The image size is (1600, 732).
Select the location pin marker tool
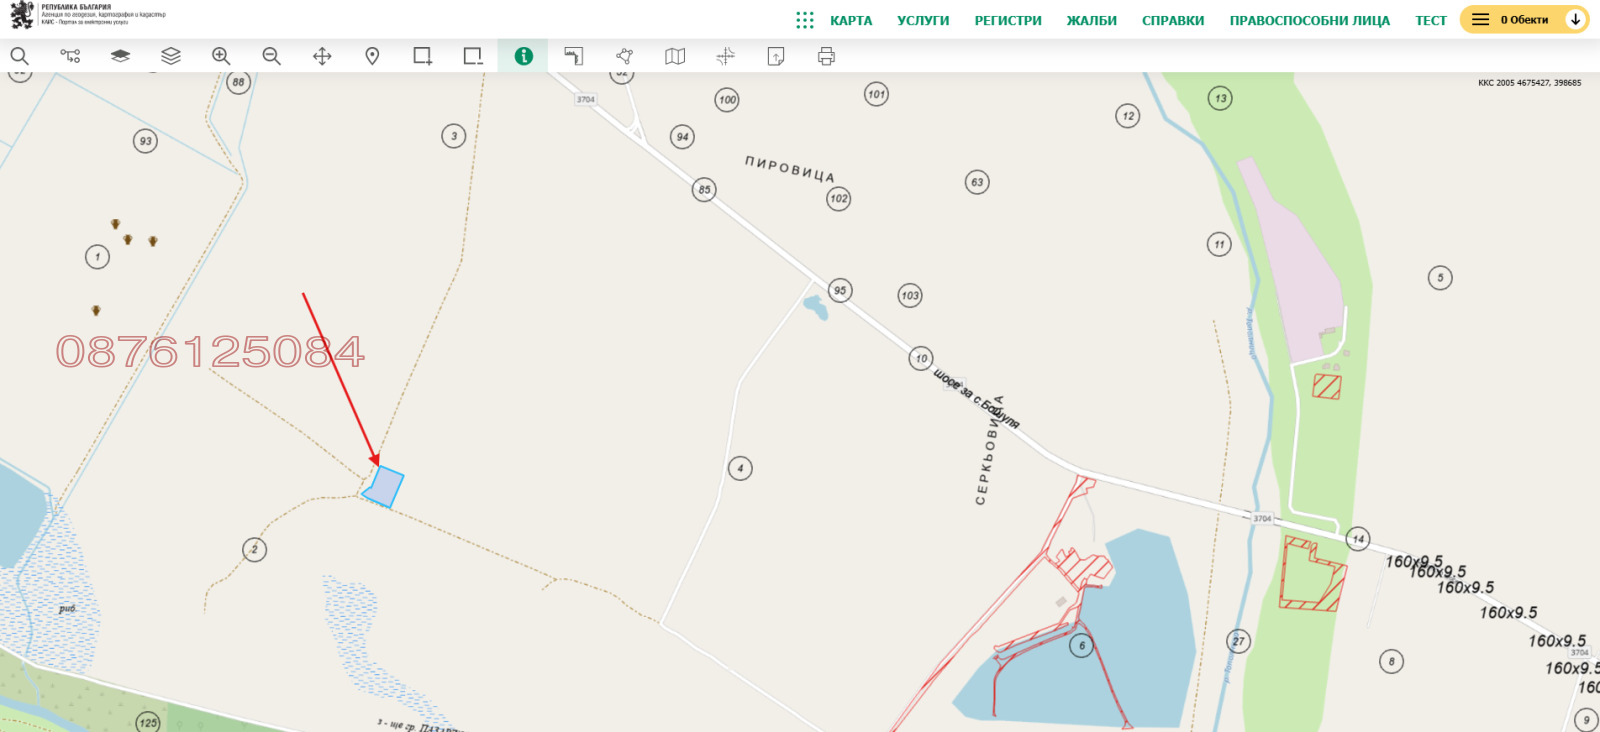[372, 56]
